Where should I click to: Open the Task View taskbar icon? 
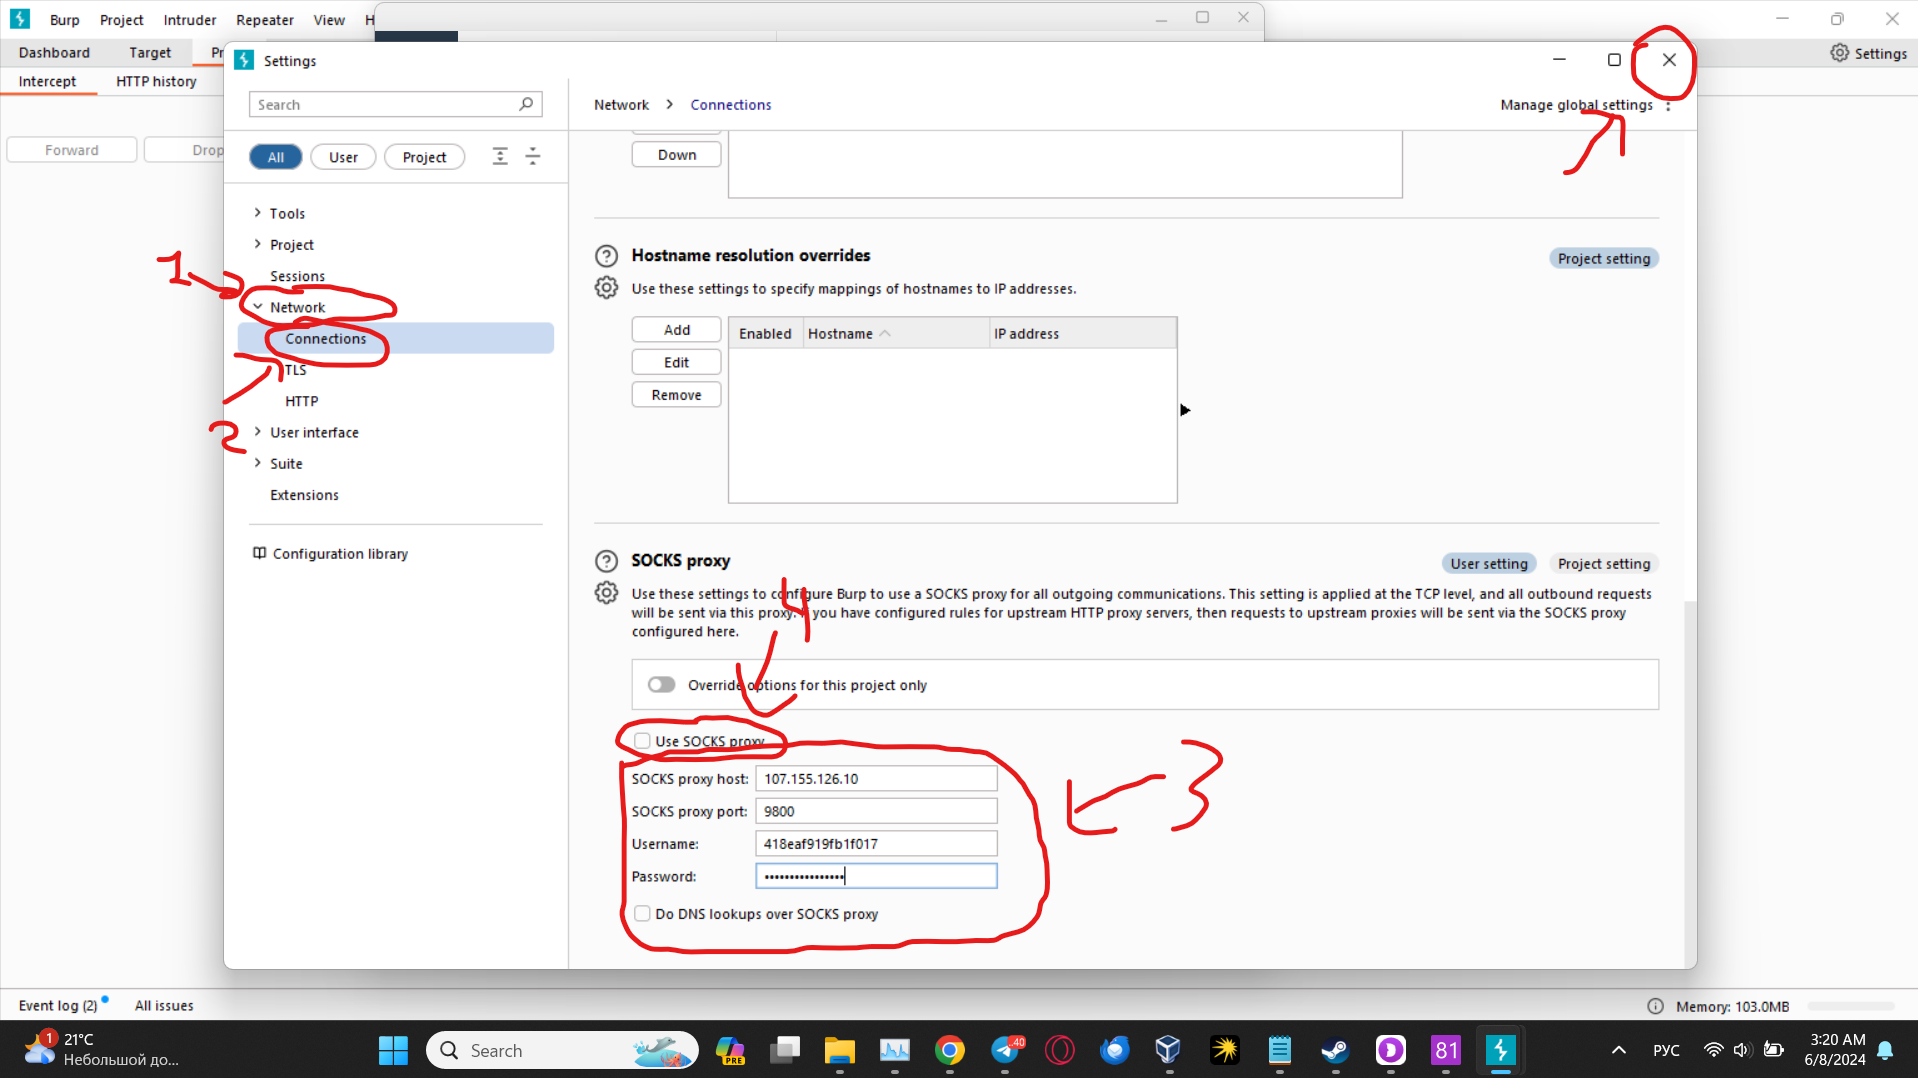coord(785,1050)
